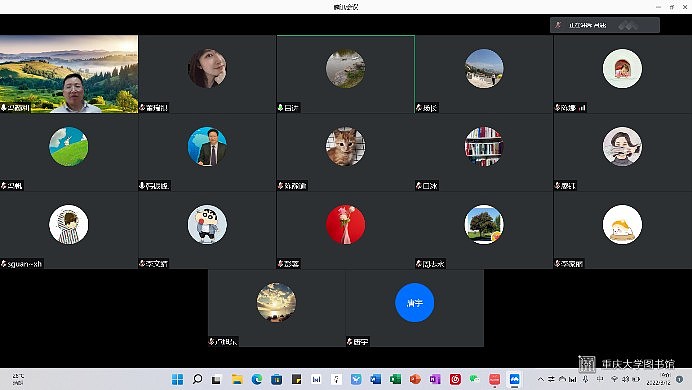This screenshot has width=692, height=390.
Task: Open Microsoft Edge from the taskbar
Action: tap(257, 379)
